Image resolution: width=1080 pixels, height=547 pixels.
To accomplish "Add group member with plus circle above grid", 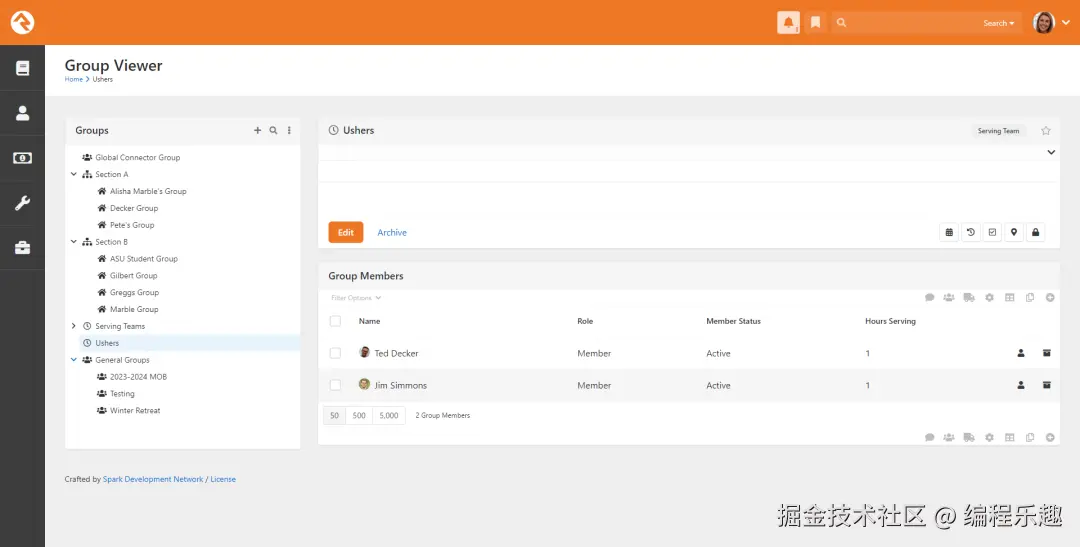I will pyautogui.click(x=1050, y=298).
